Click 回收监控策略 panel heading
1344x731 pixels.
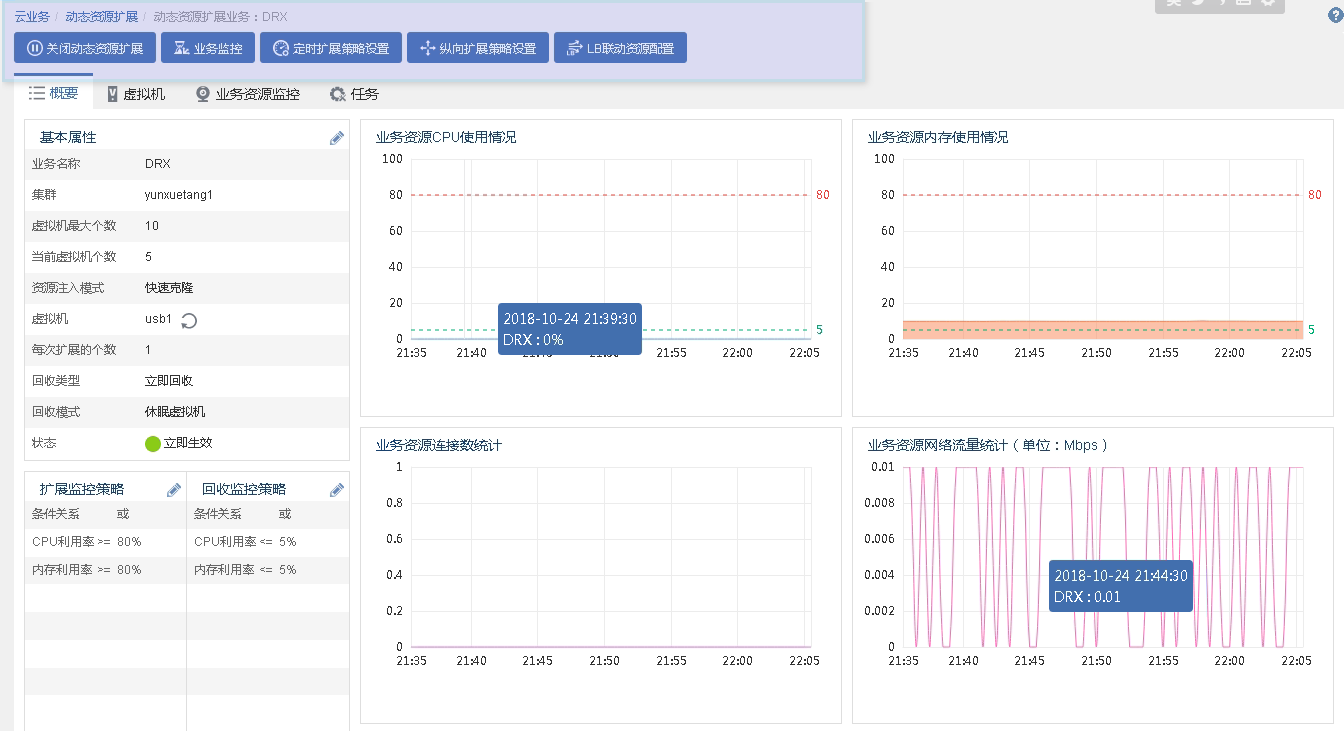[244, 489]
